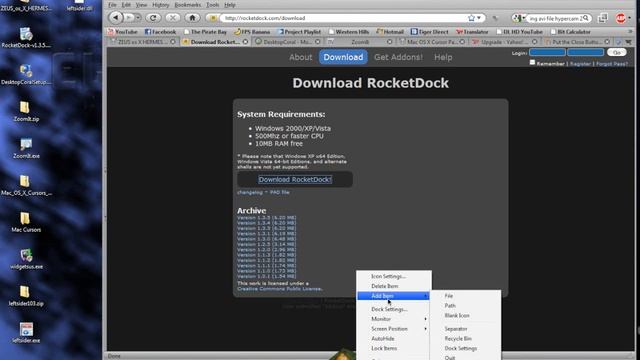
Task: Show more bookmarks via toolbar chevron
Action: coord(630,31)
